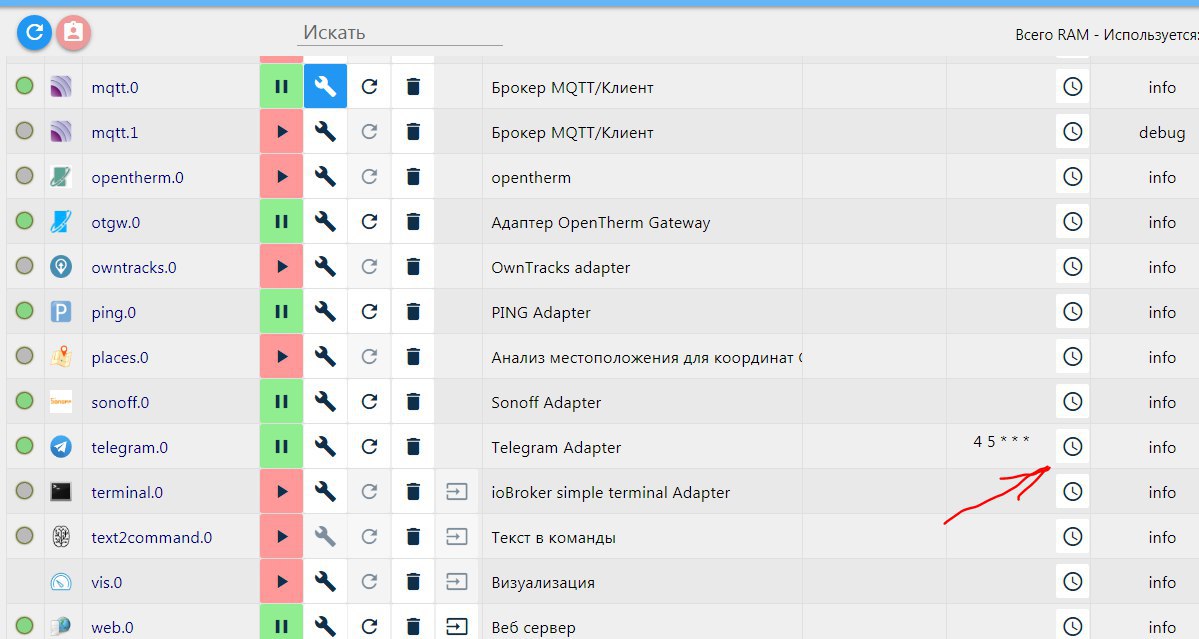Click the blue reload instances button

click(x=34, y=32)
